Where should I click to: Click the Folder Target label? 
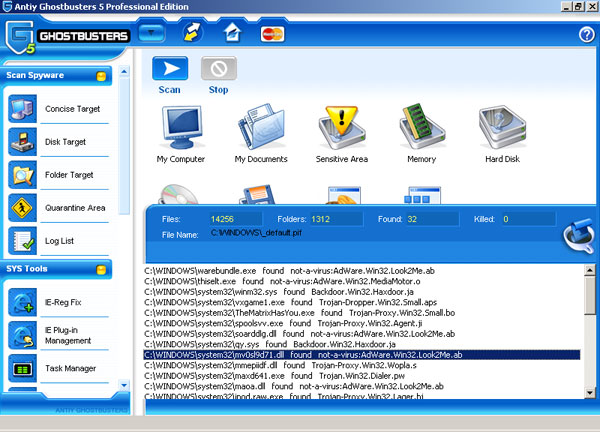tap(69, 174)
